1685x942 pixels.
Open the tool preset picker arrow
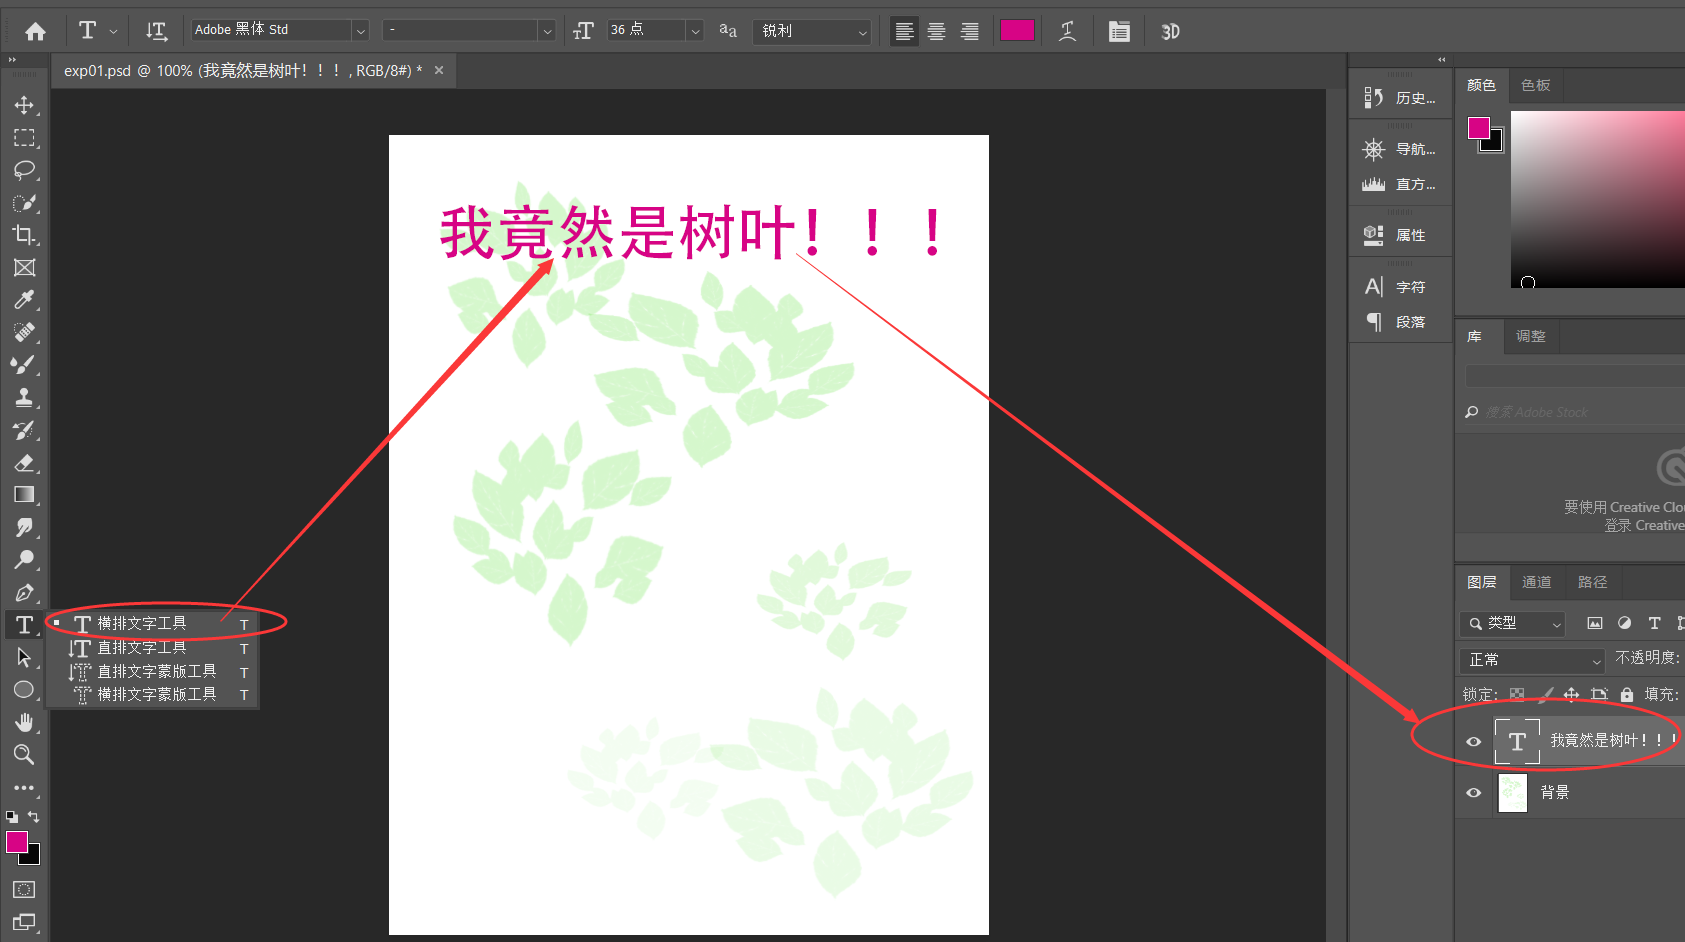113,31
